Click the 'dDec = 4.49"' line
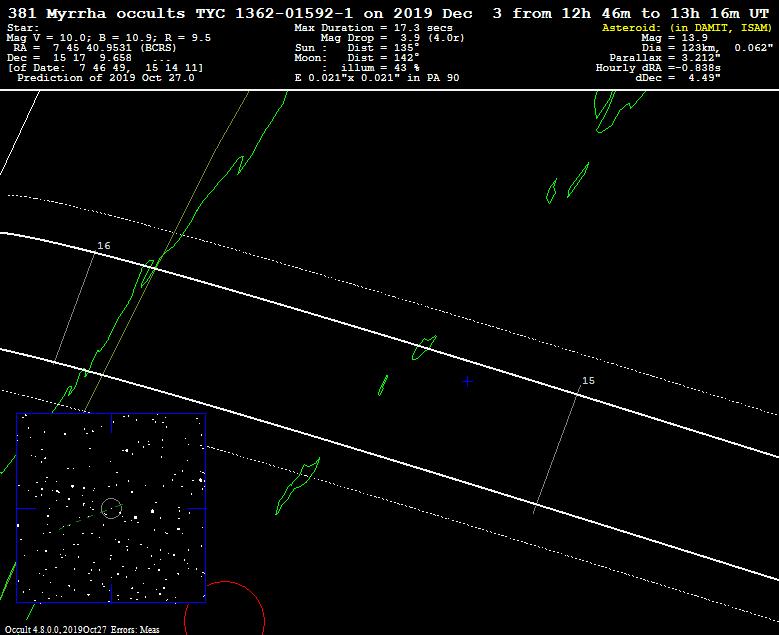The width and height of the screenshot is (779, 635). 678,78
